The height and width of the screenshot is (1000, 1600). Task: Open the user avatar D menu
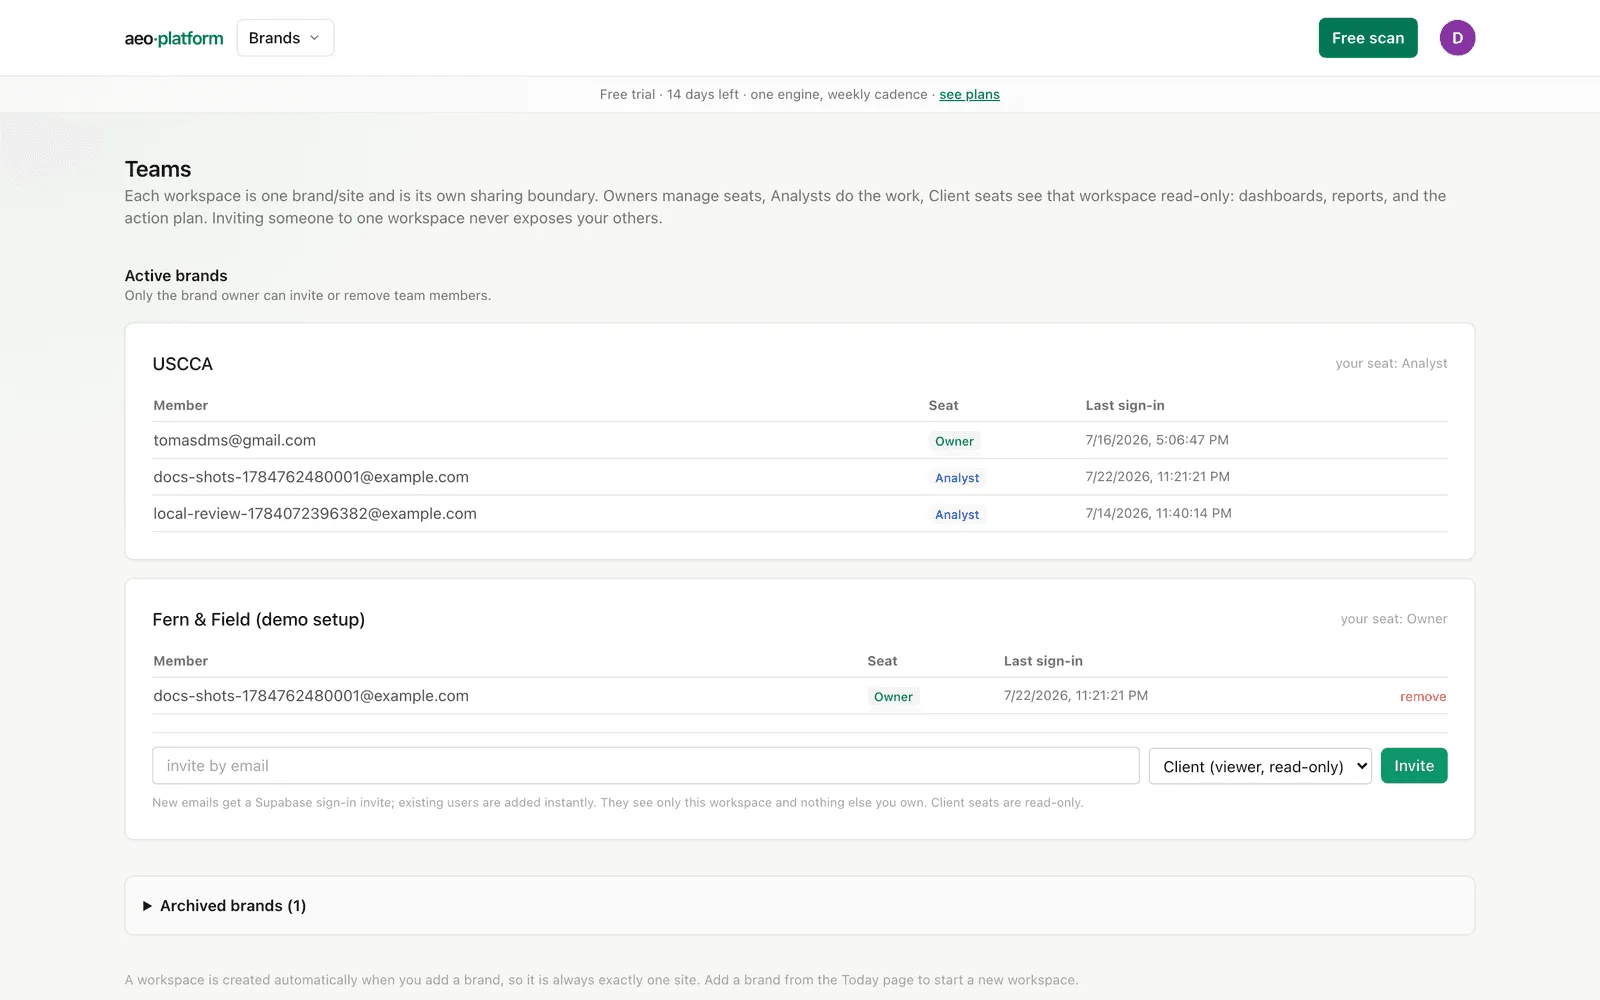point(1457,38)
